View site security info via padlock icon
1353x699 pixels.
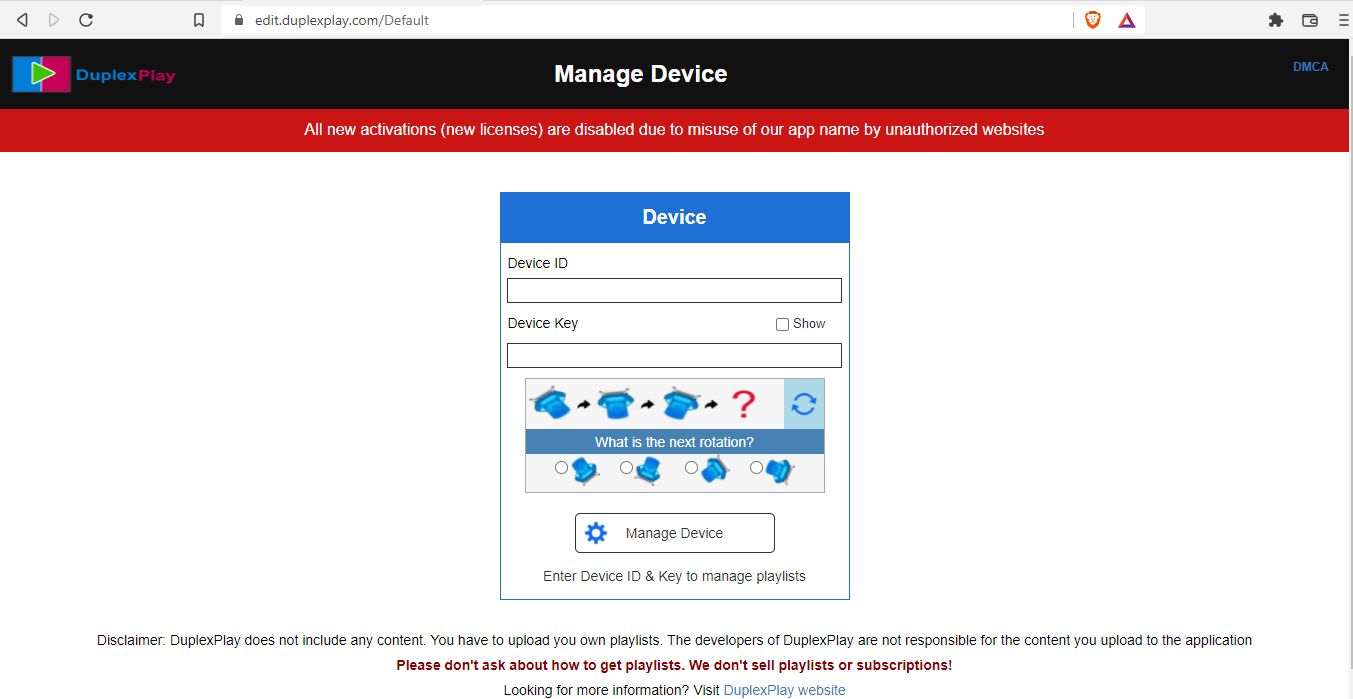pos(238,19)
